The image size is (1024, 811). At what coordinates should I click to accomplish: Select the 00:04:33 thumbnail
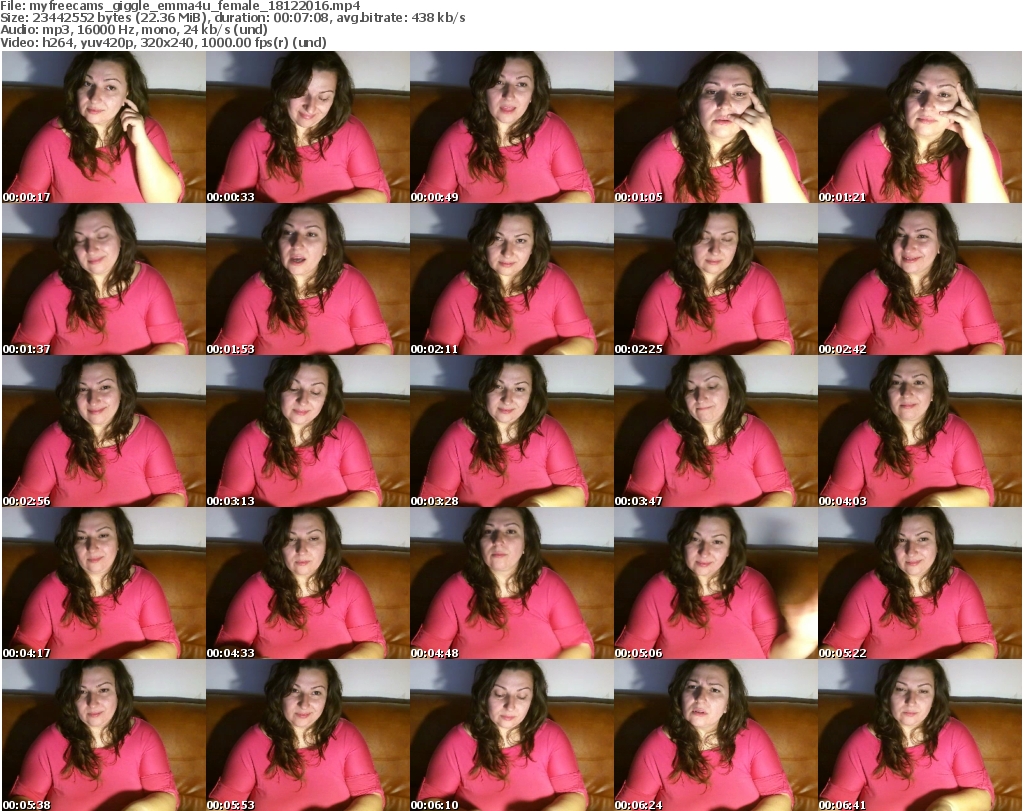(307, 583)
